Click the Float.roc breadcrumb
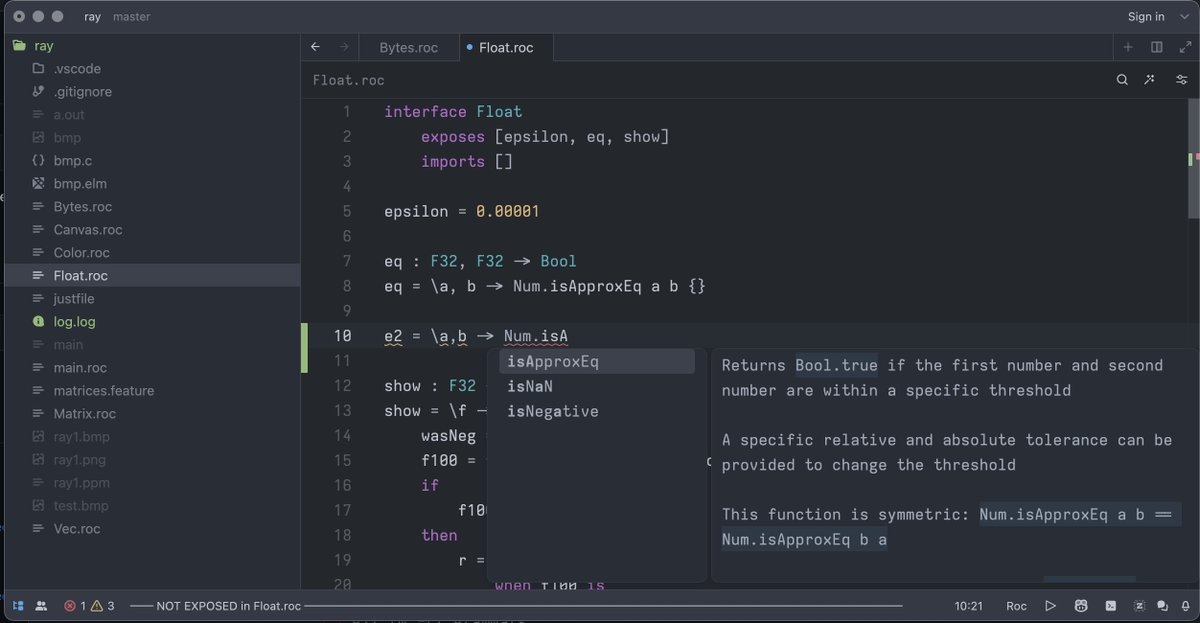 click(348, 80)
